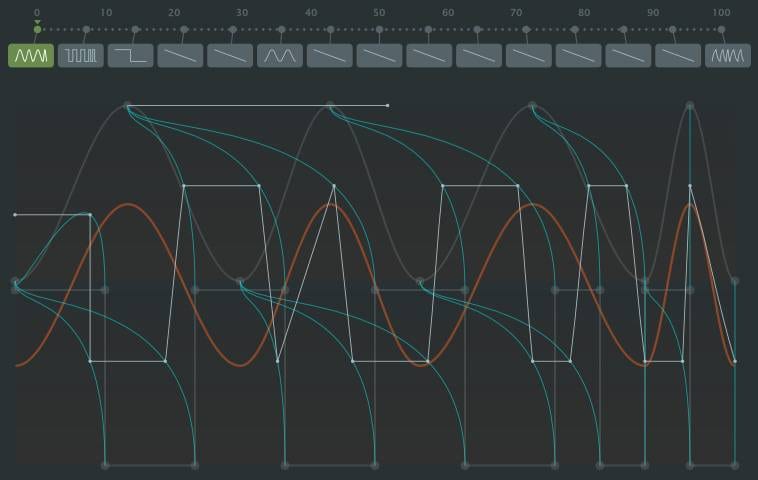Click the '0' timeline ruler label

coord(37,13)
